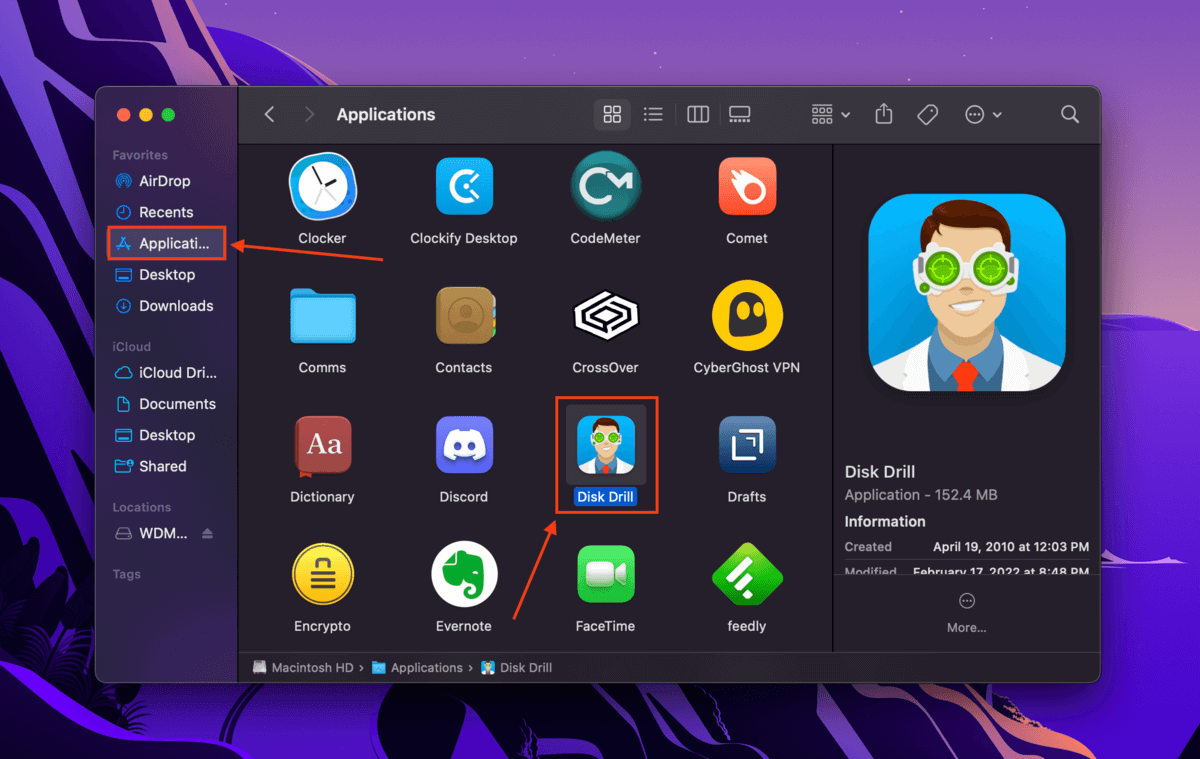Click the Information heading in preview pane
This screenshot has height=759, width=1200.
pyautogui.click(x=885, y=521)
